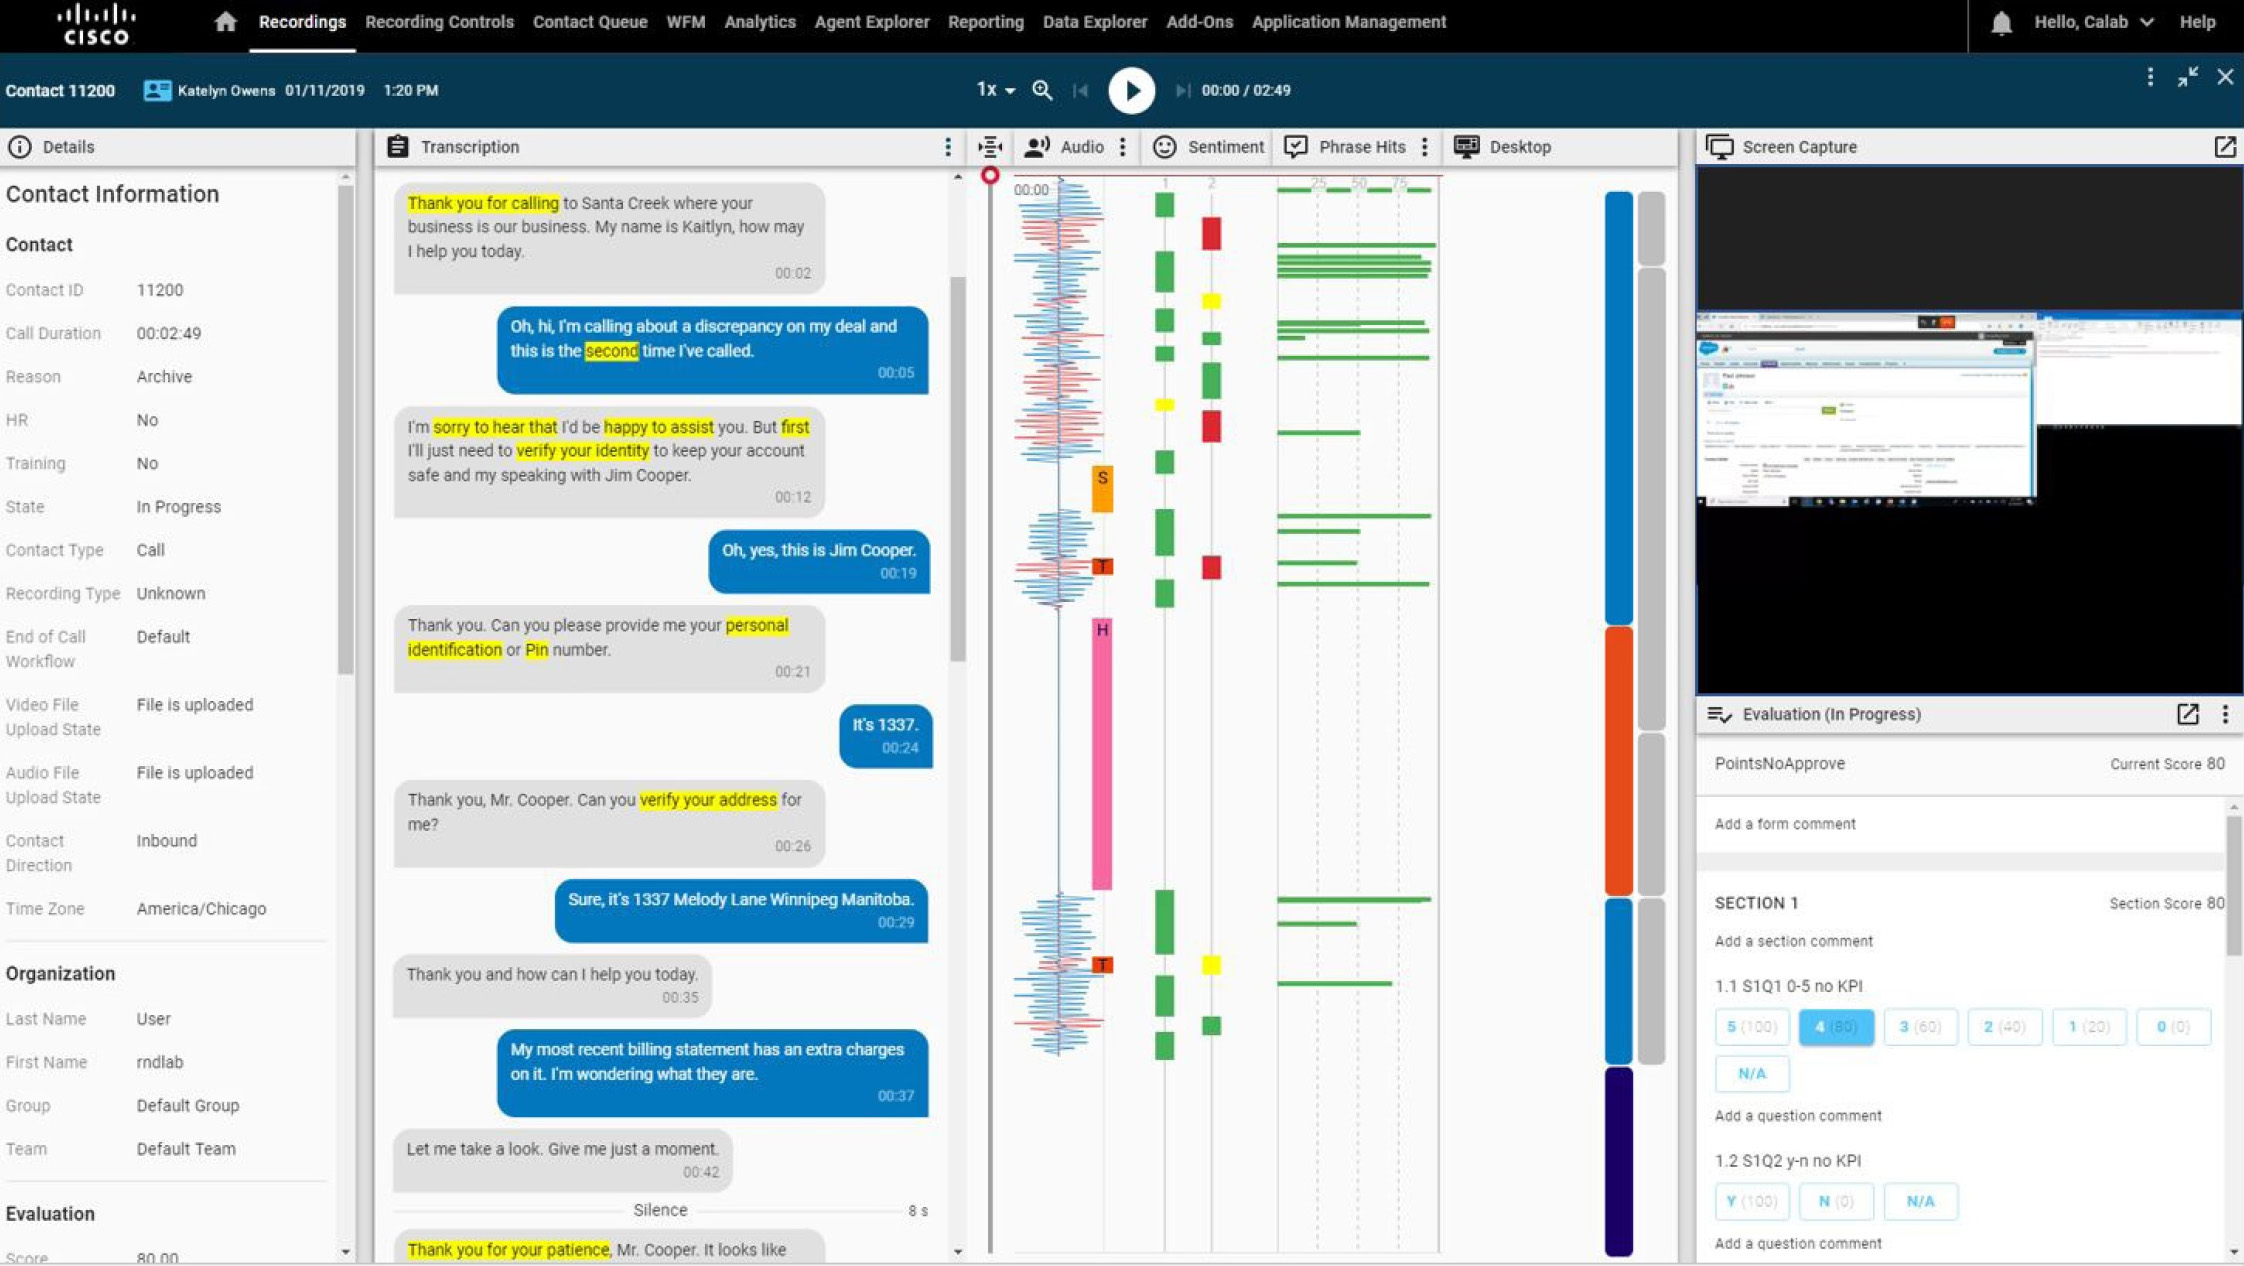Click the exit fullscreen collapse icon

(x=2187, y=77)
